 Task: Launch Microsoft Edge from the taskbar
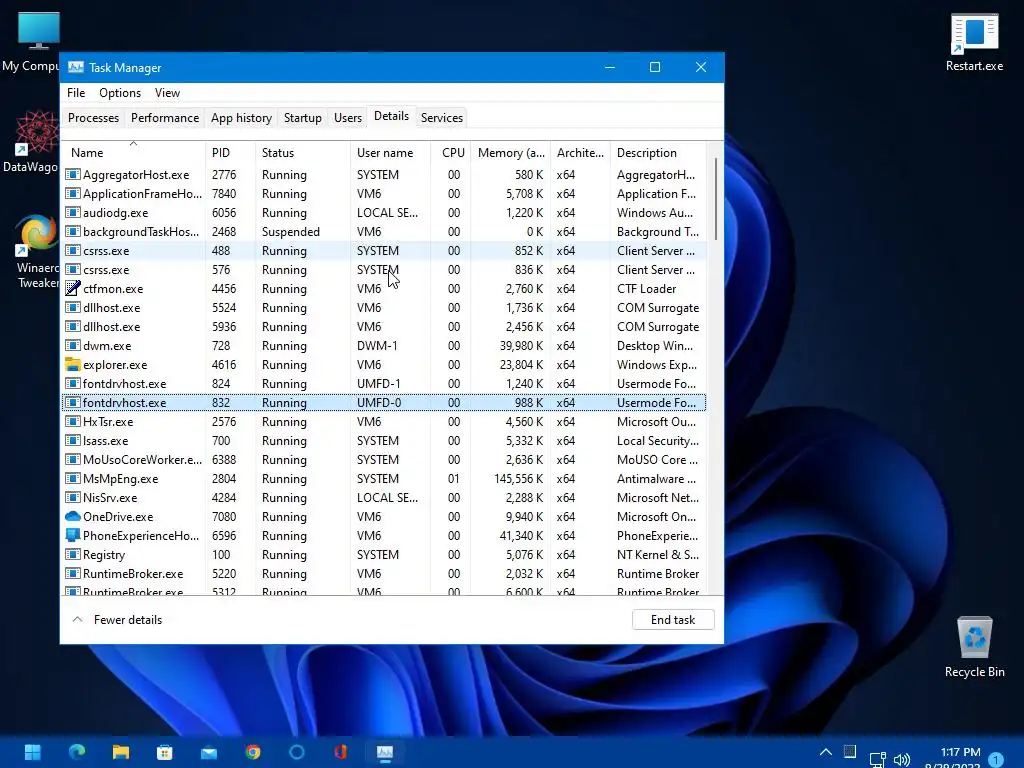(x=76, y=752)
